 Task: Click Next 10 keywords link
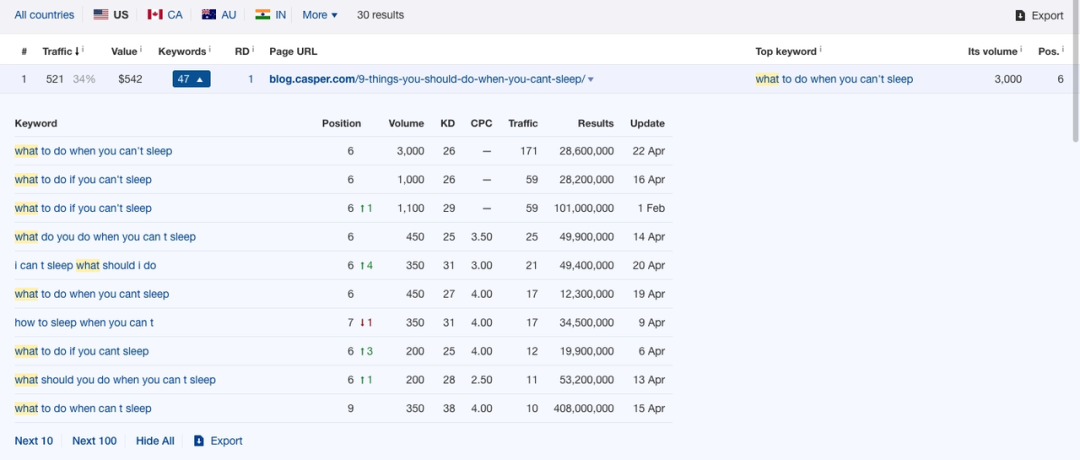(34, 441)
